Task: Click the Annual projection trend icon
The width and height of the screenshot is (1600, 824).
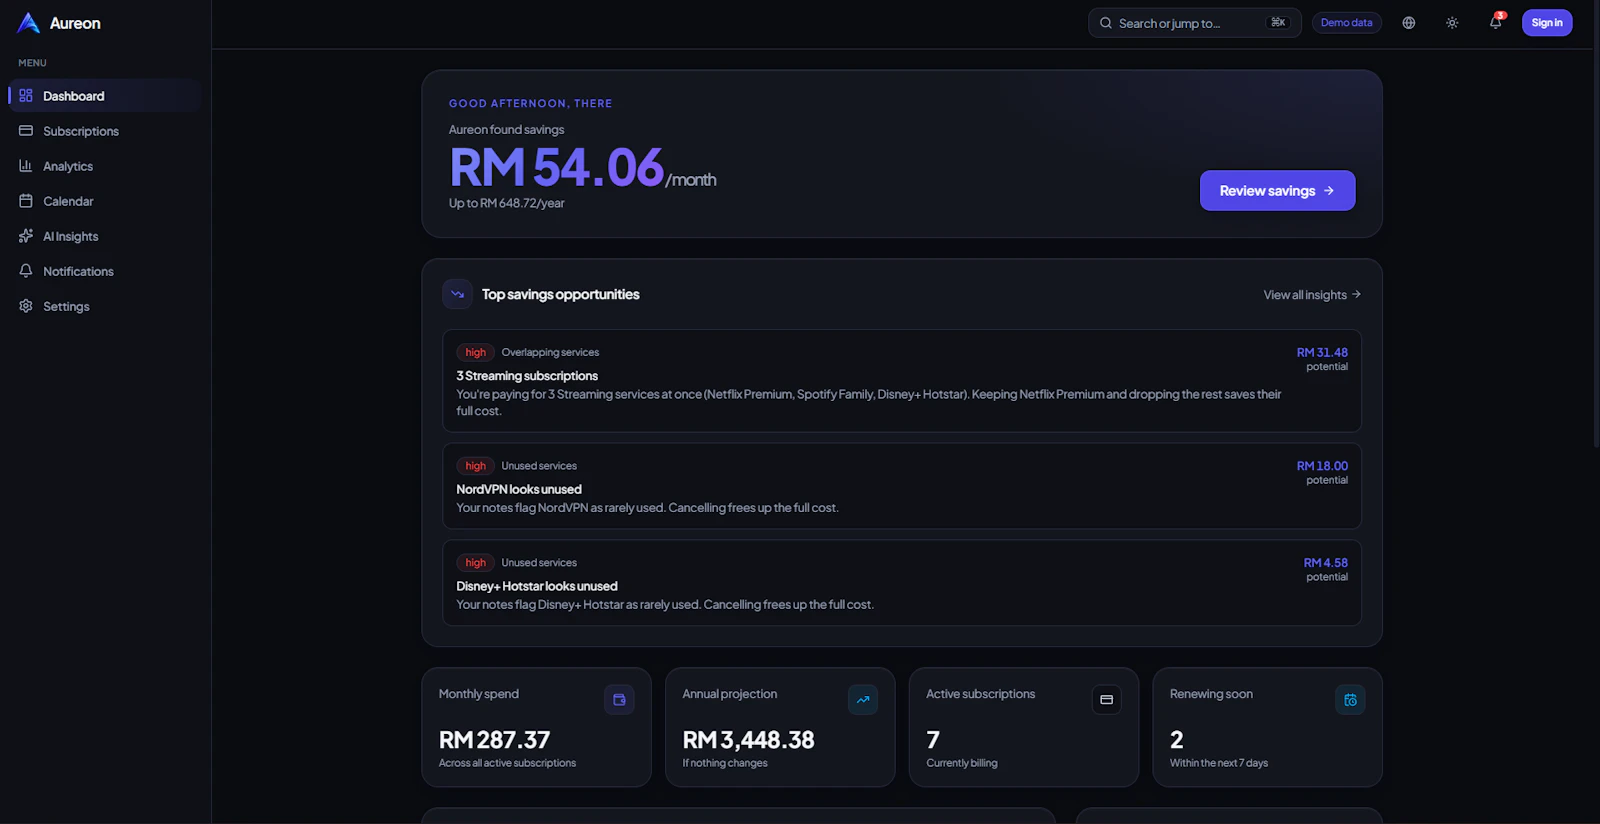Action: pyautogui.click(x=863, y=700)
